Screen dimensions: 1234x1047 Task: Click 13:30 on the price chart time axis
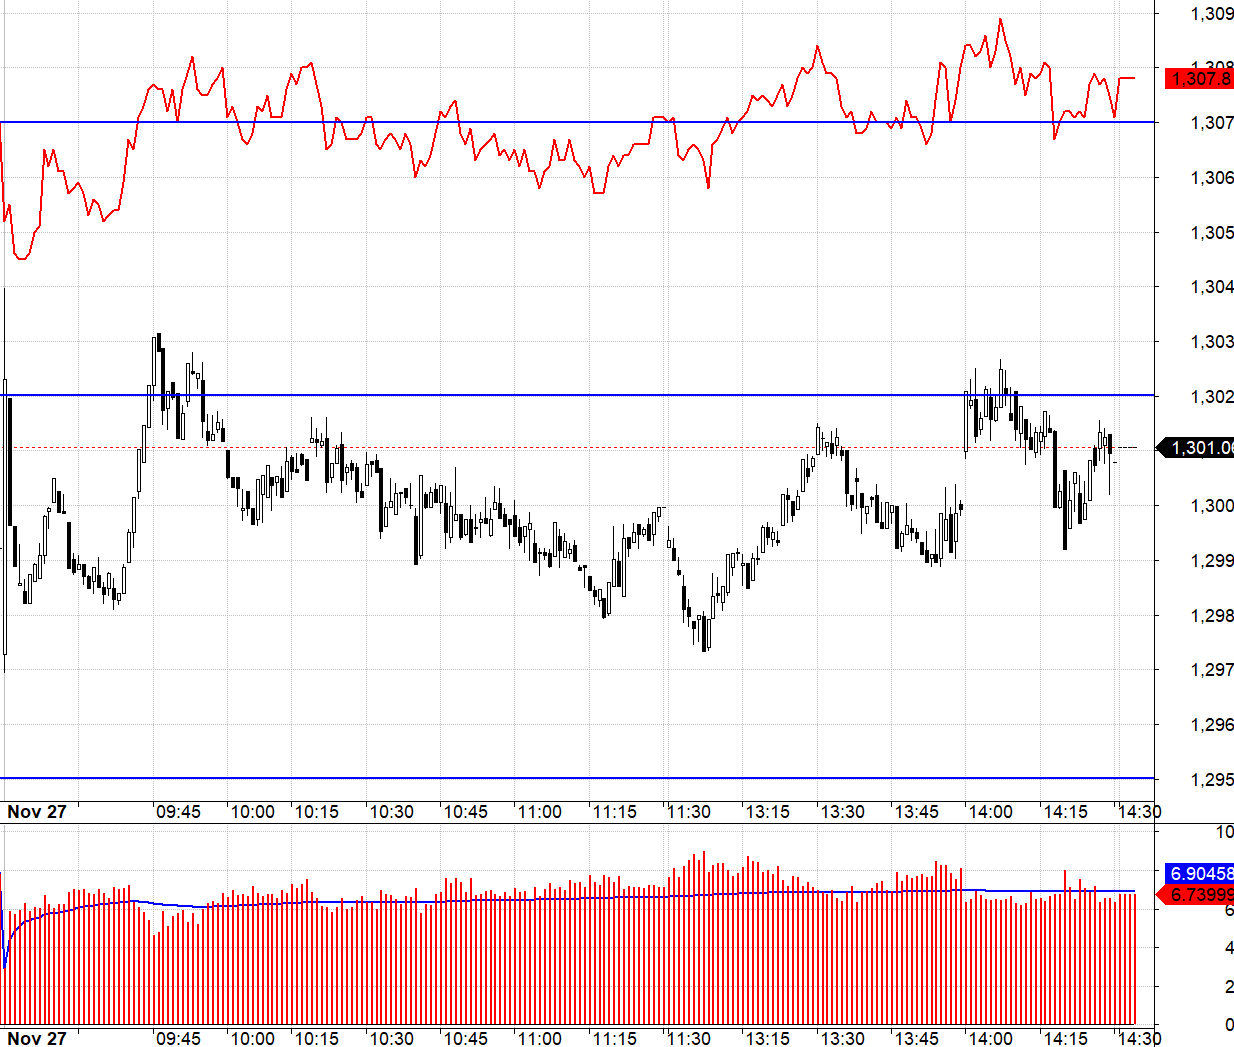coord(842,812)
